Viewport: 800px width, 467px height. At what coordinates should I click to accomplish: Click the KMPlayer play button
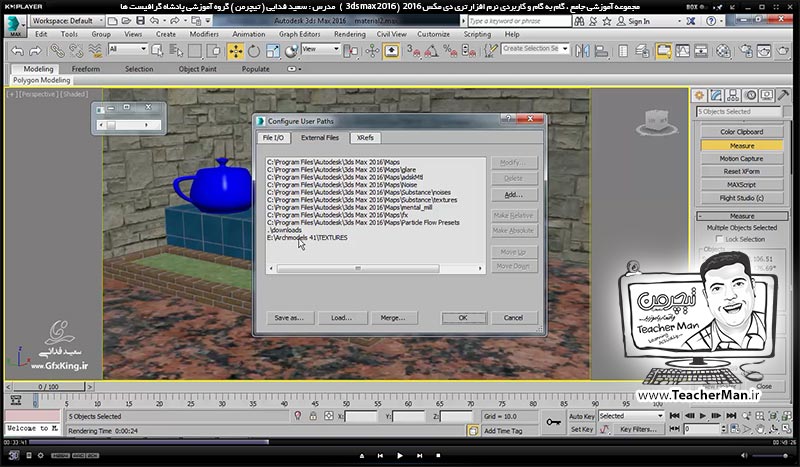399,455
